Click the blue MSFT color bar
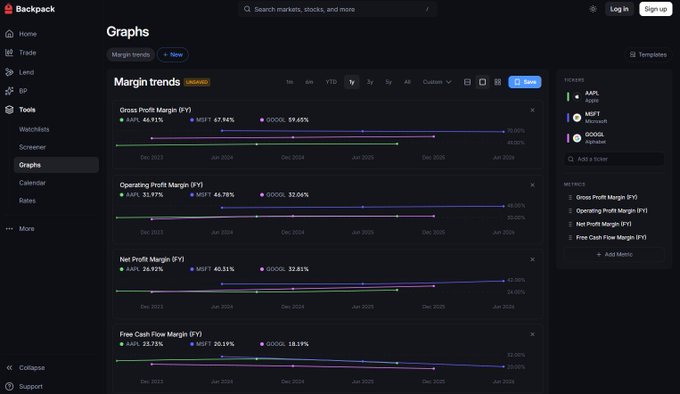 [568, 117]
